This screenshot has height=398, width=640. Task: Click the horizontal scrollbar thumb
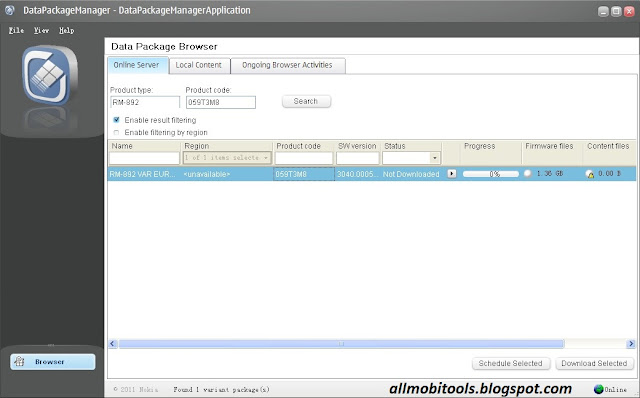click(341, 344)
